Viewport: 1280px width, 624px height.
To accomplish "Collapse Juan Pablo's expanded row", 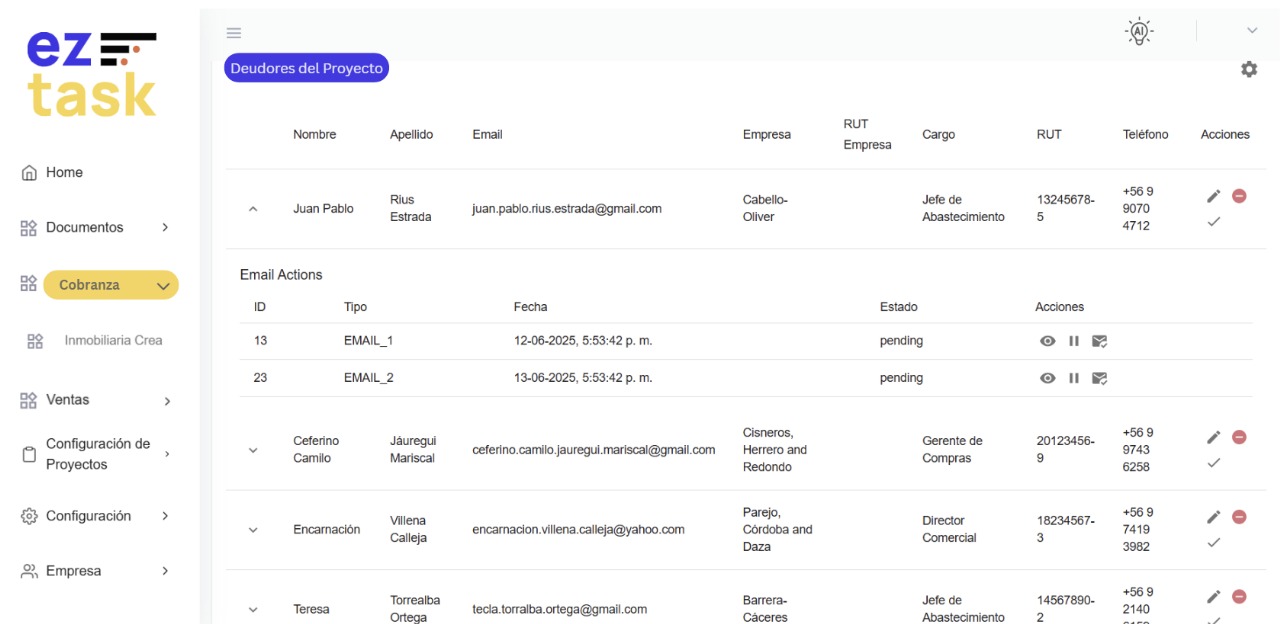I will [x=253, y=209].
